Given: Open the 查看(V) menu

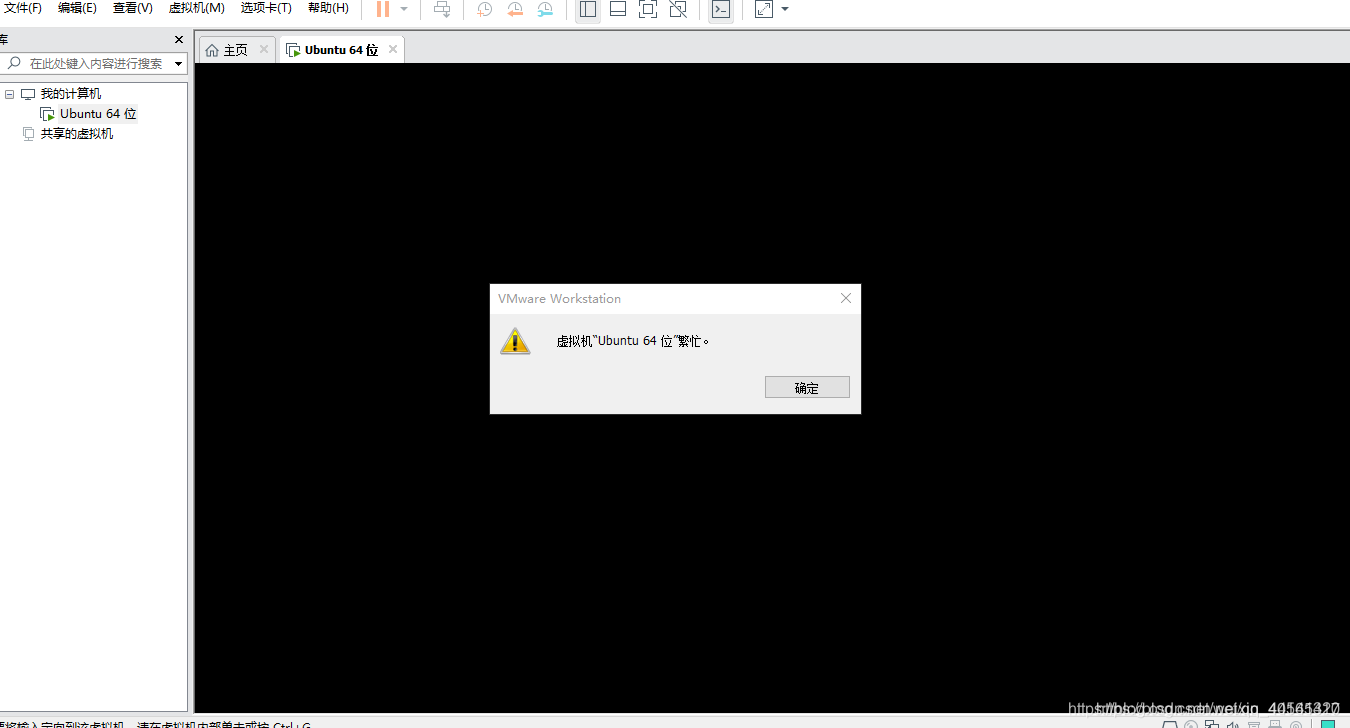Looking at the screenshot, I should tap(133, 8).
